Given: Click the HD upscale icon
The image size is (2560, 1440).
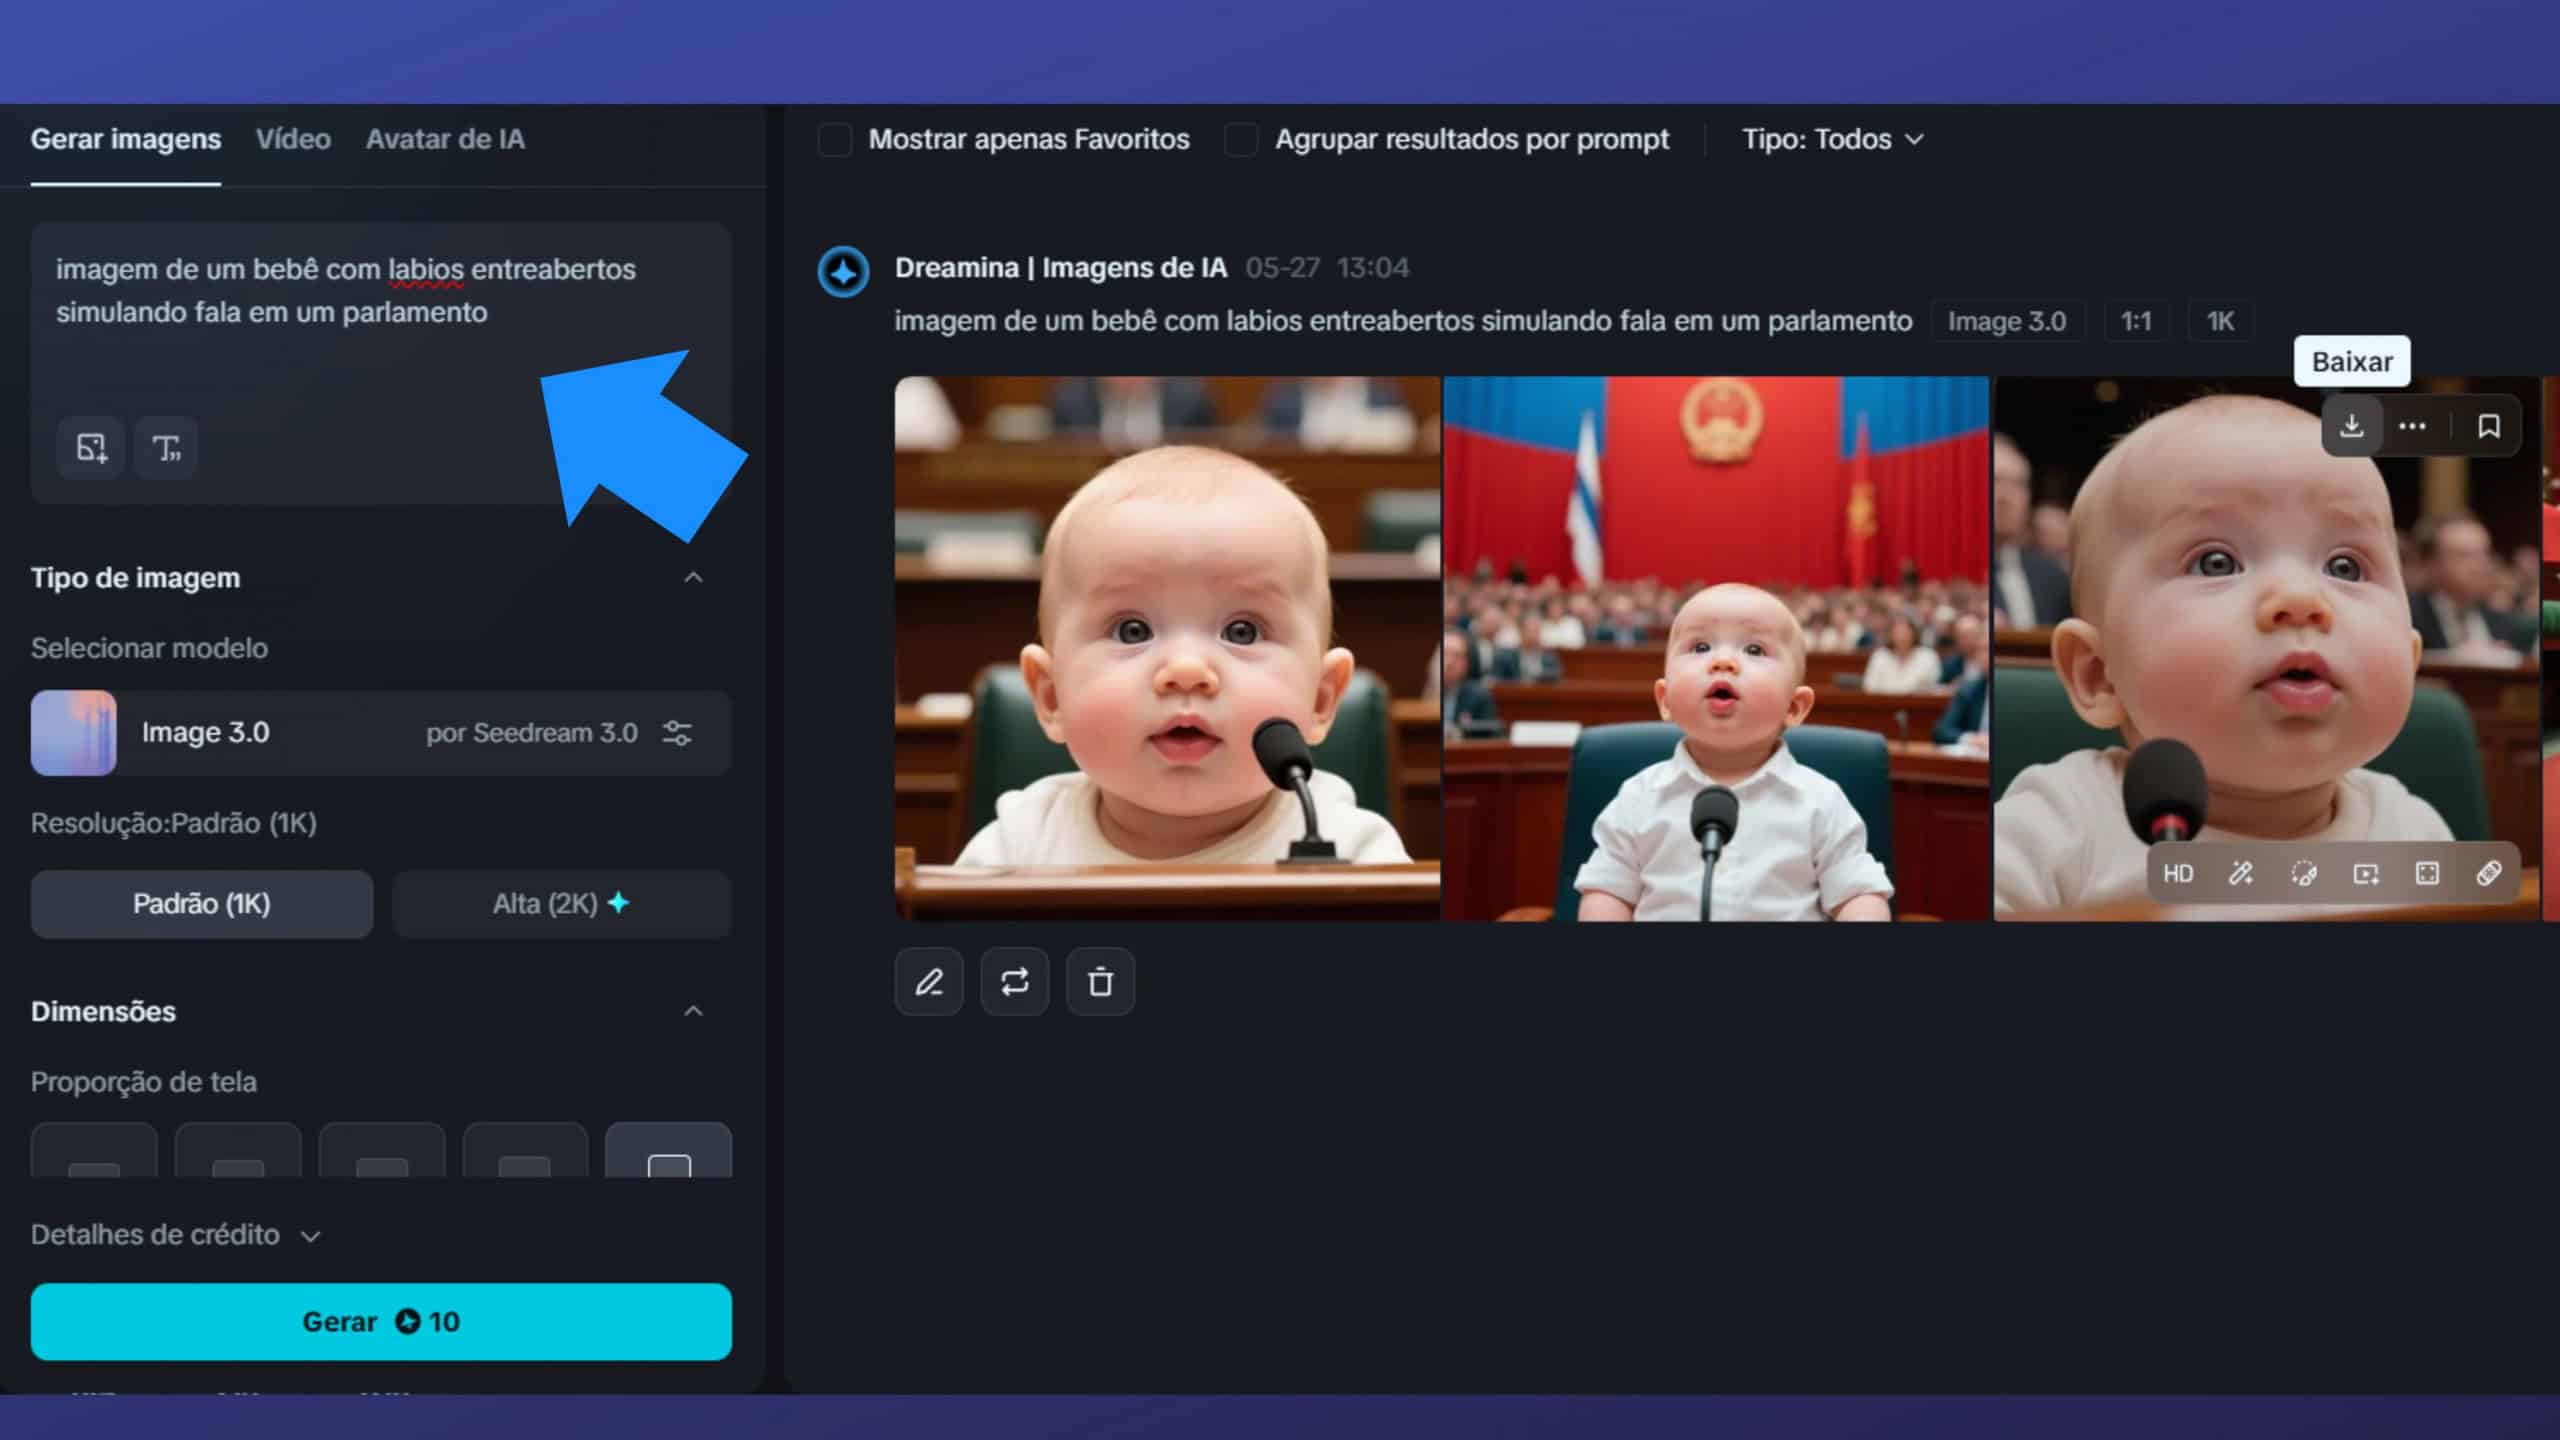Looking at the screenshot, I should click(2177, 874).
